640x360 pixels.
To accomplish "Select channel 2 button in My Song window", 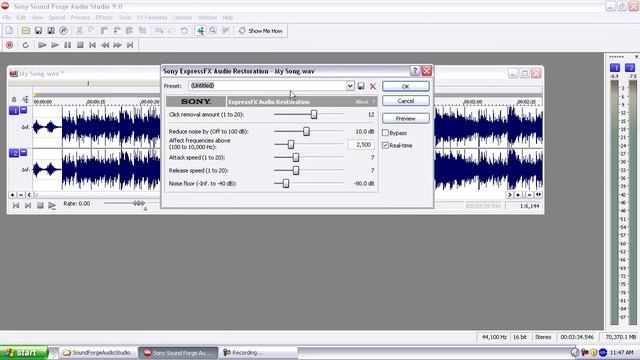I will (x=14, y=153).
